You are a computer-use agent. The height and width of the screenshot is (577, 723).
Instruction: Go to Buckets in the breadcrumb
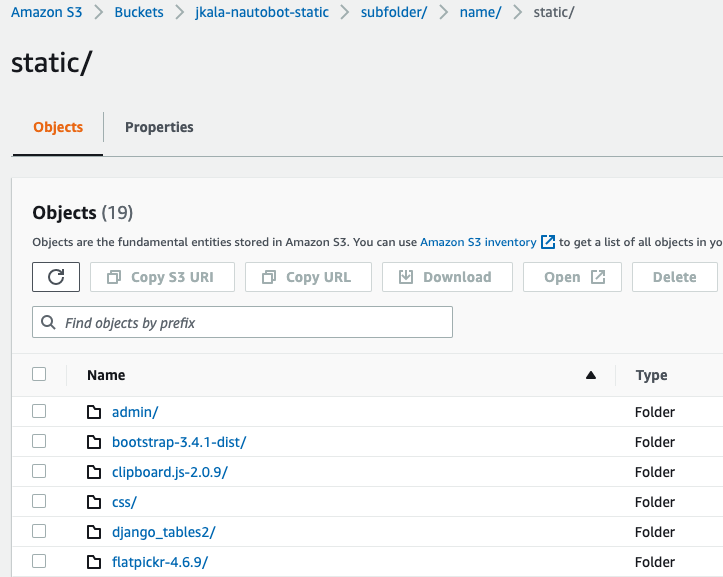click(139, 13)
